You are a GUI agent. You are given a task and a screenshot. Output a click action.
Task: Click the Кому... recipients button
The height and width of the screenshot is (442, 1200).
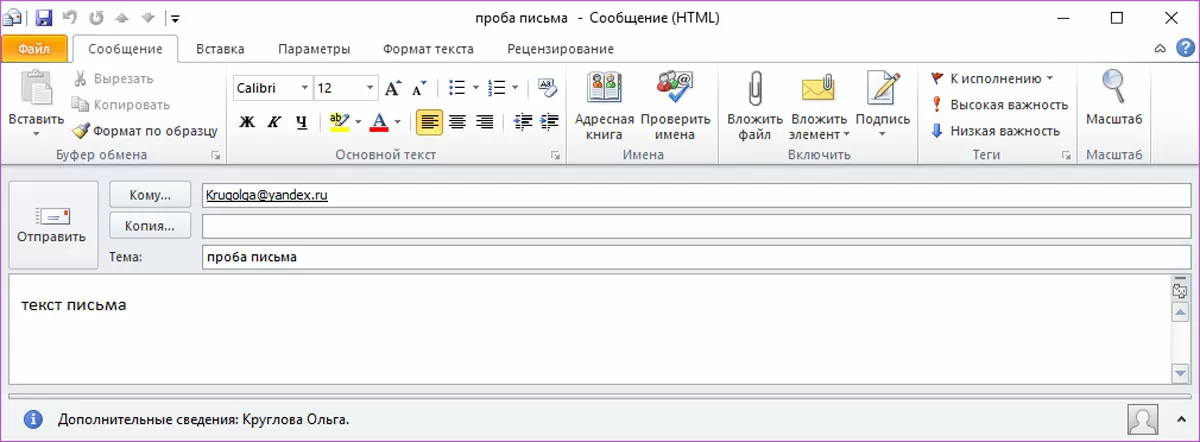pos(150,195)
